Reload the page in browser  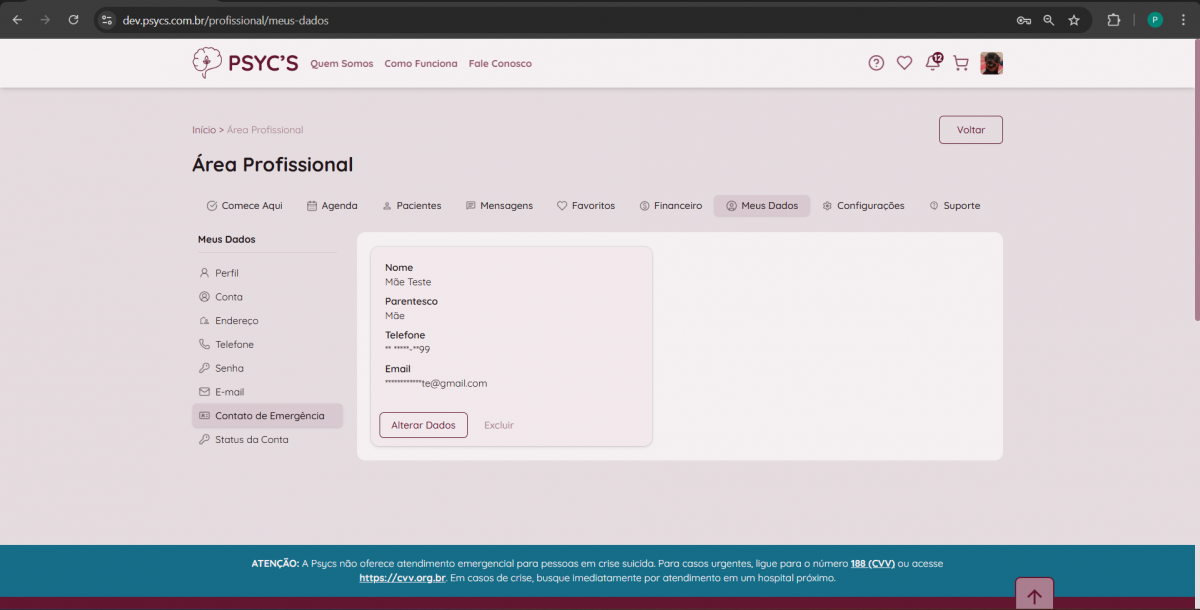(73, 20)
